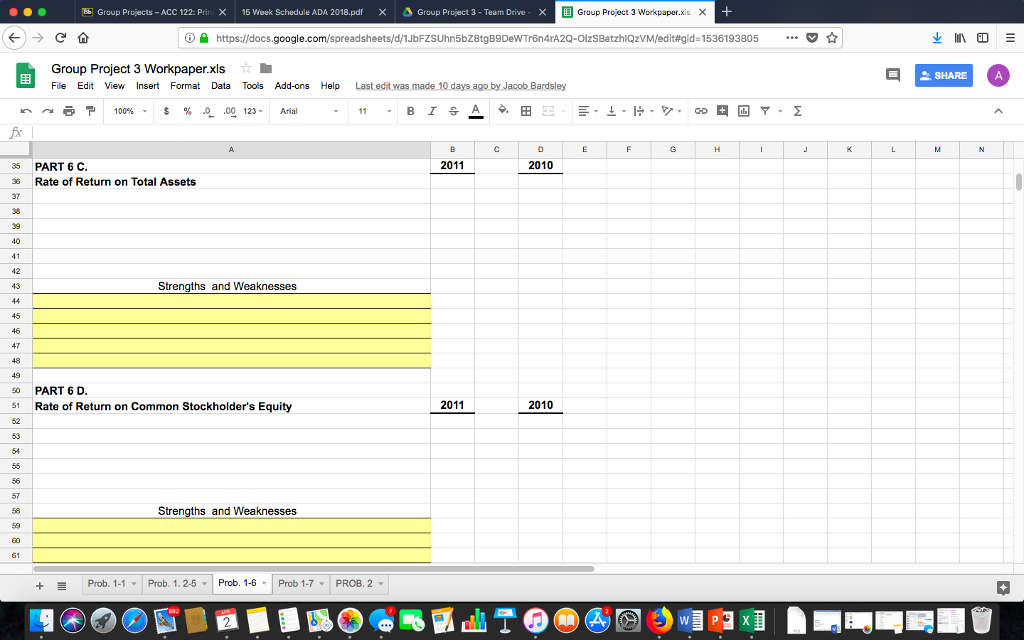1024x640 pixels.
Task: Open Excel from the Dock
Action: click(x=752, y=620)
